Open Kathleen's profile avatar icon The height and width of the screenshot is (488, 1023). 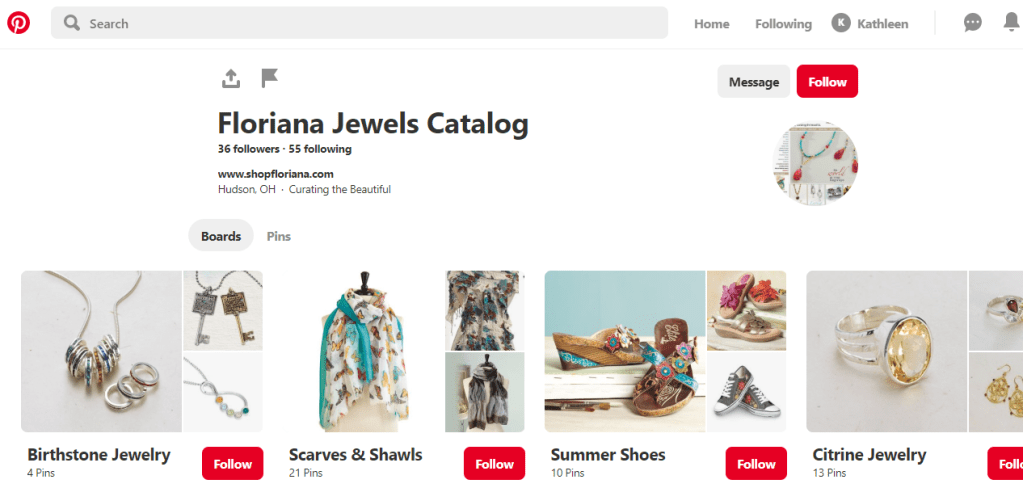tap(841, 24)
